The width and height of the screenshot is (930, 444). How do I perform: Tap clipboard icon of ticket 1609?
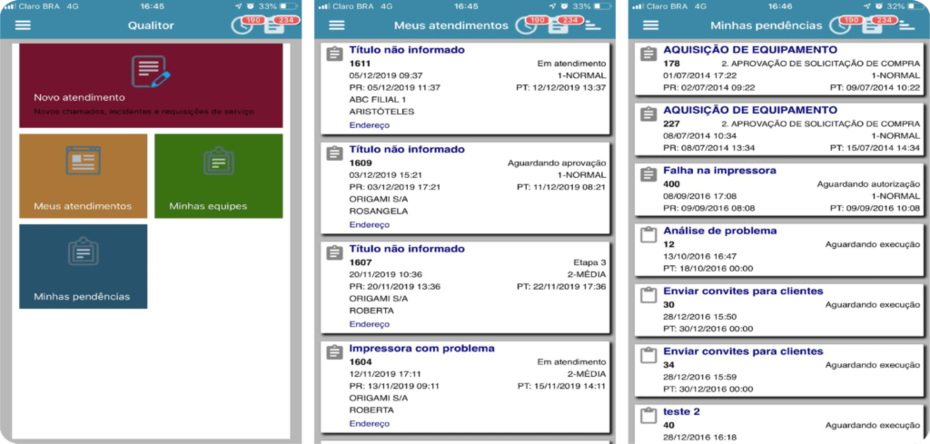[335, 154]
